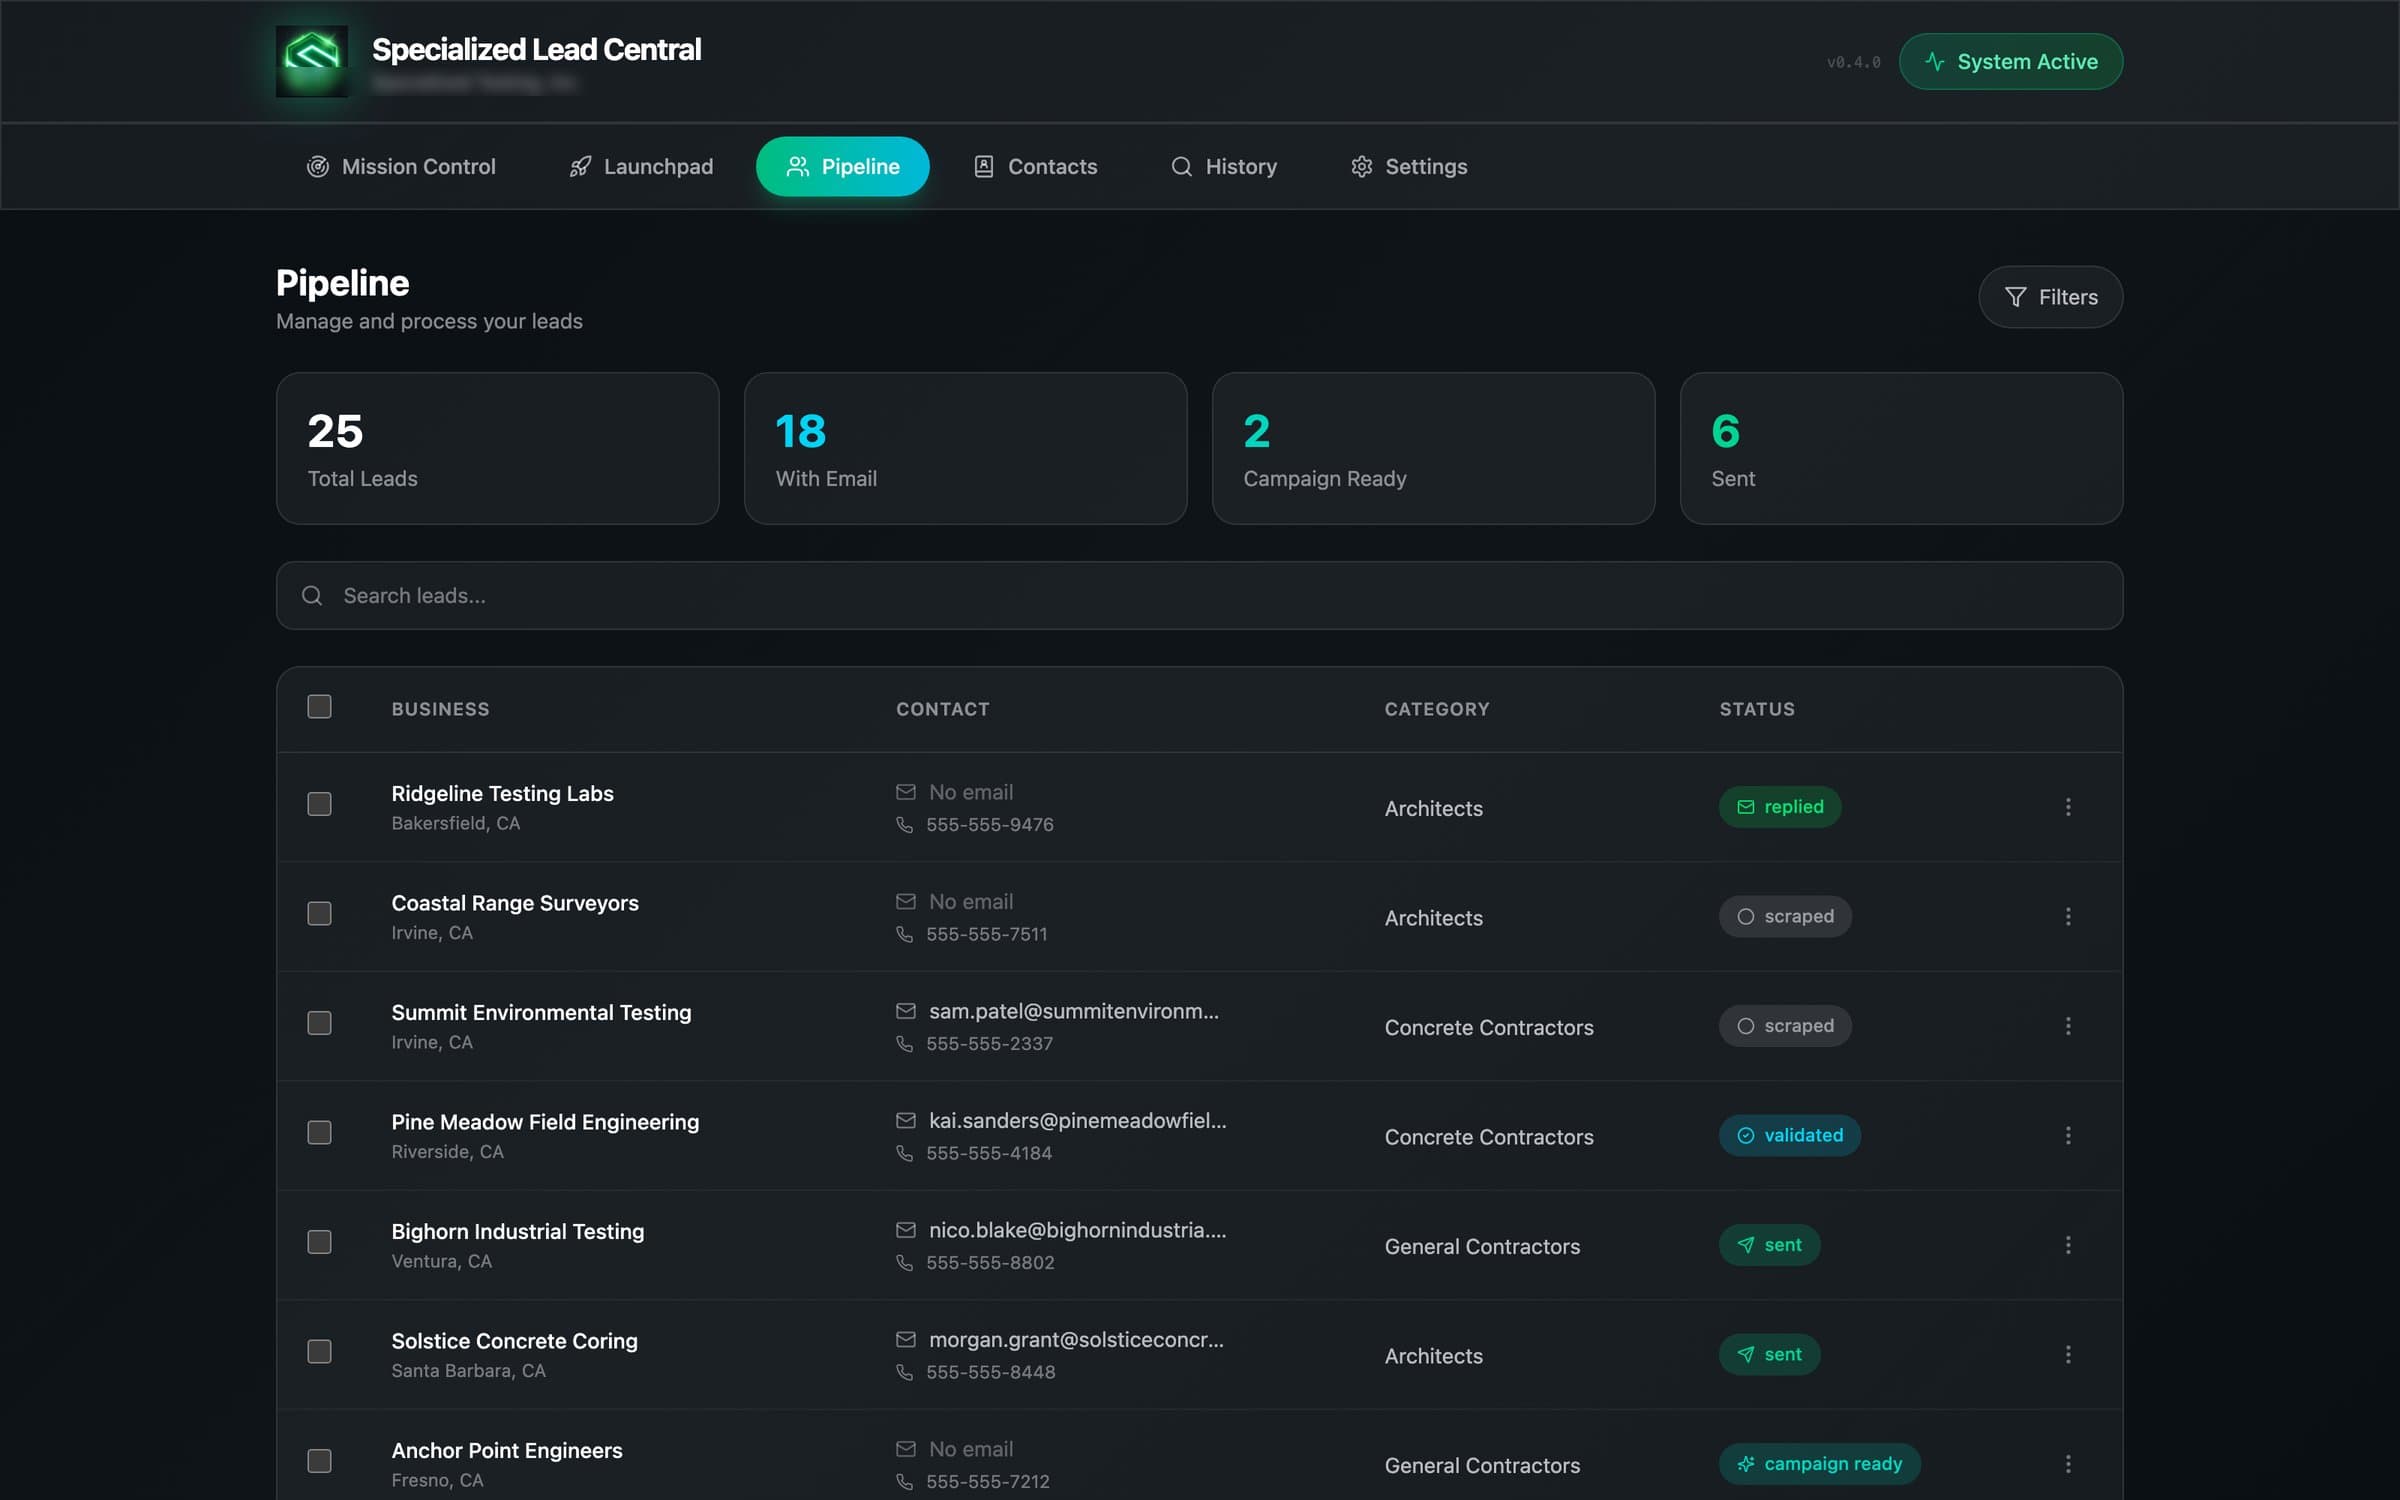Click the envelope icon beside kai.sanders email

(x=906, y=1120)
